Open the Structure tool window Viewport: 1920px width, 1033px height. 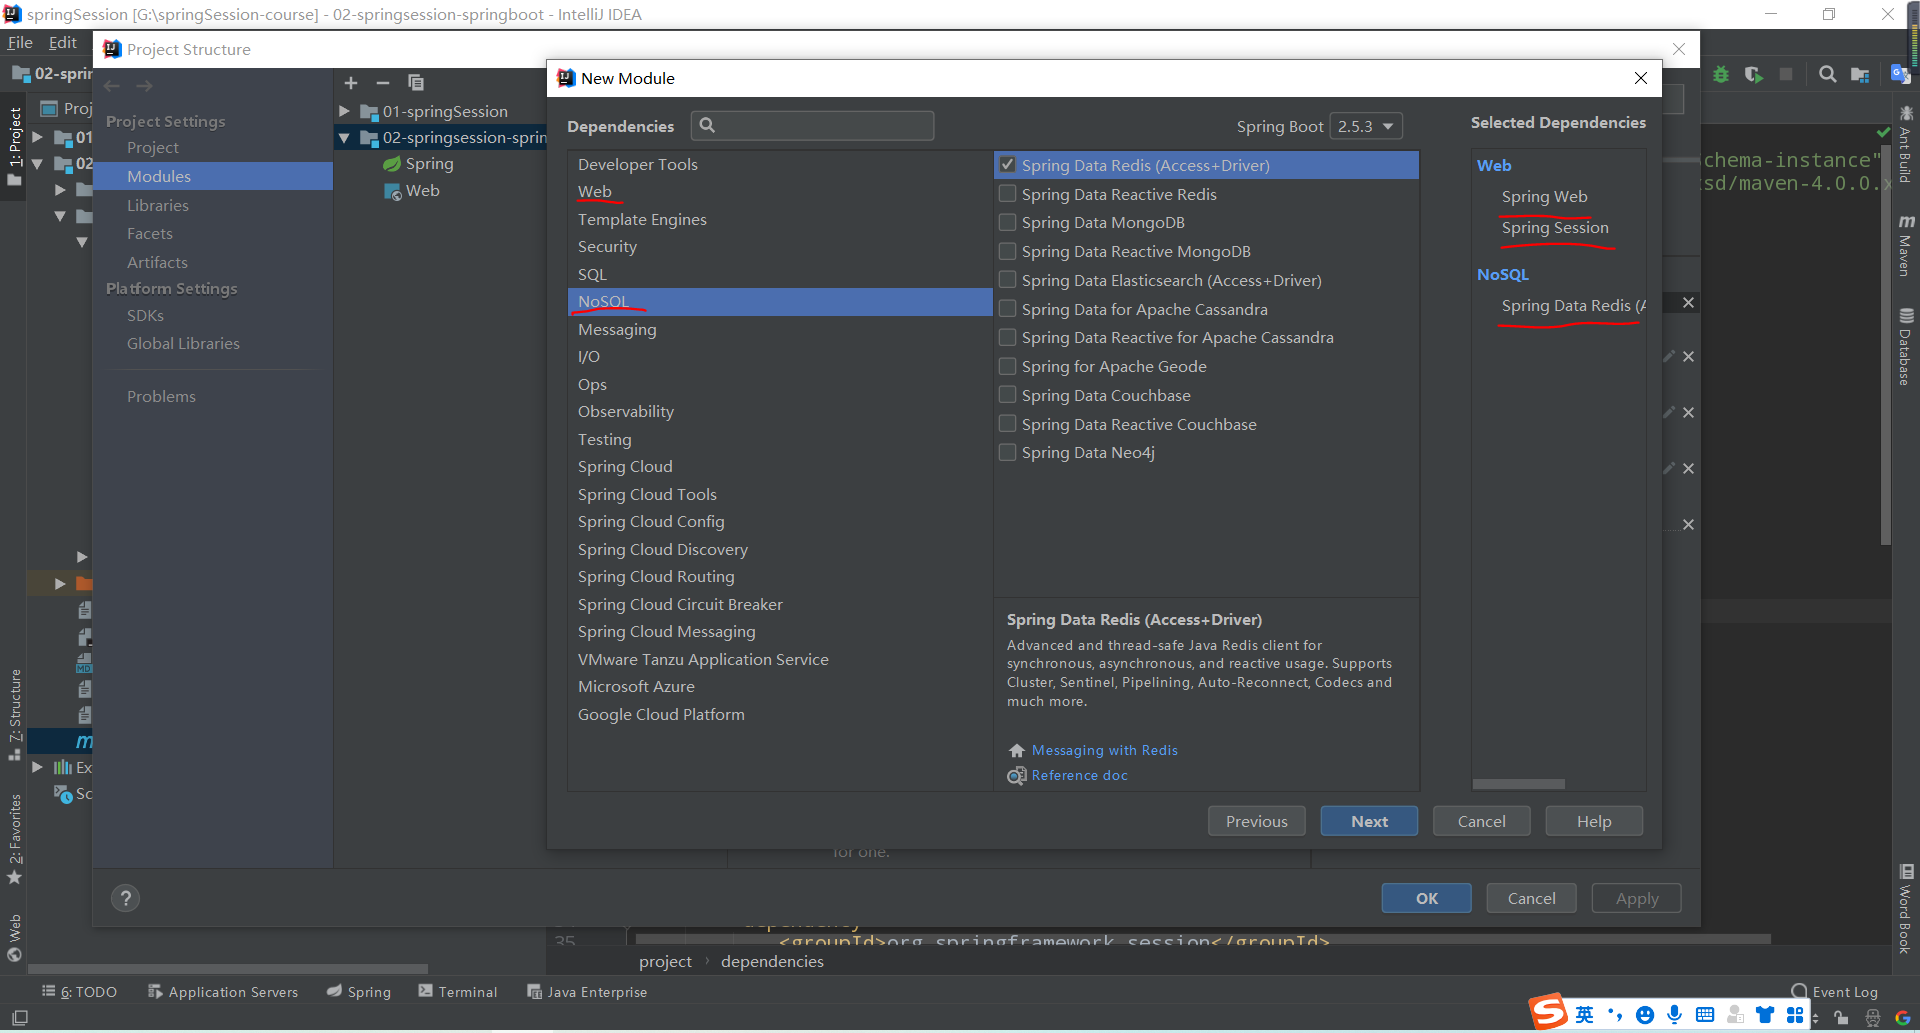[15, 715]
